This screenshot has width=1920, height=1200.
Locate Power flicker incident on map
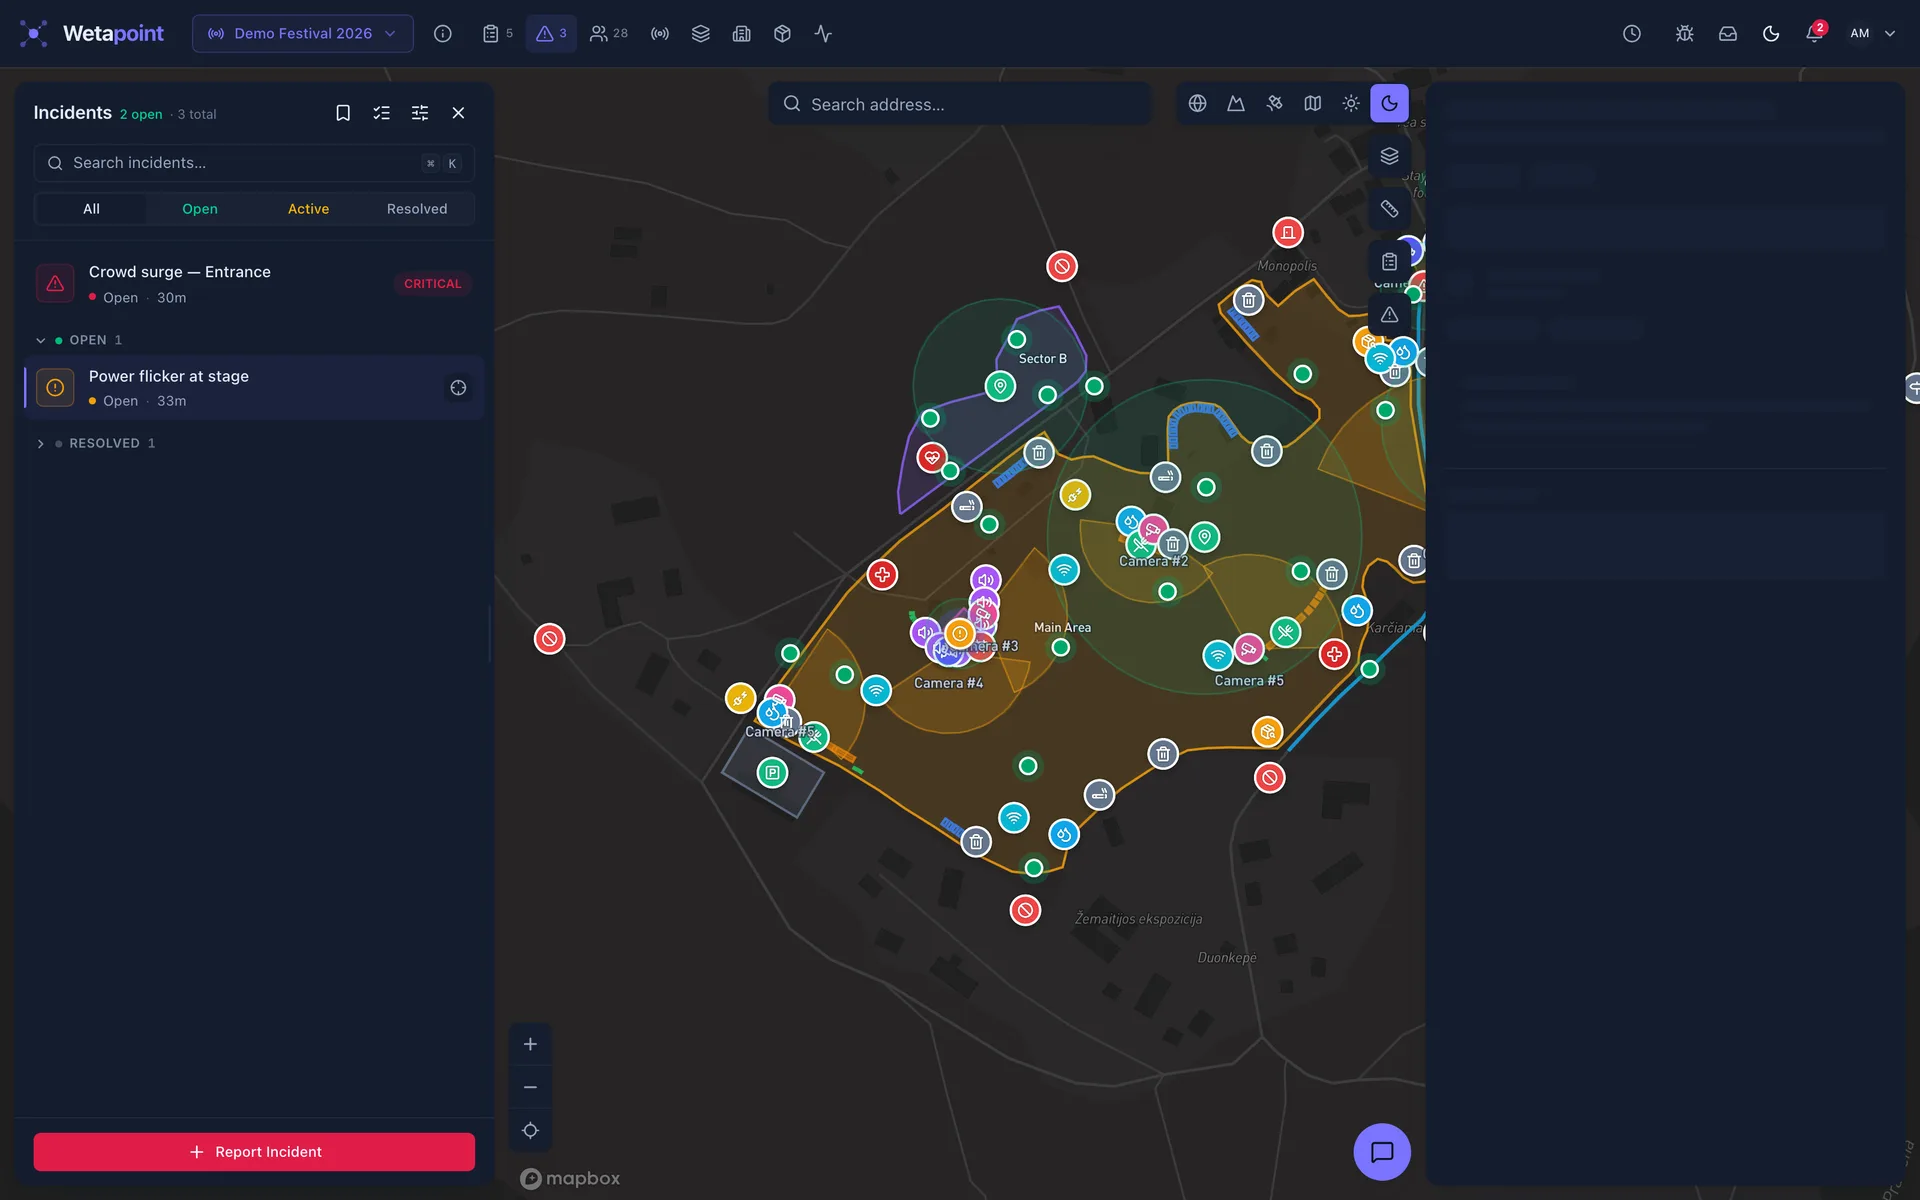pos(458,388)
